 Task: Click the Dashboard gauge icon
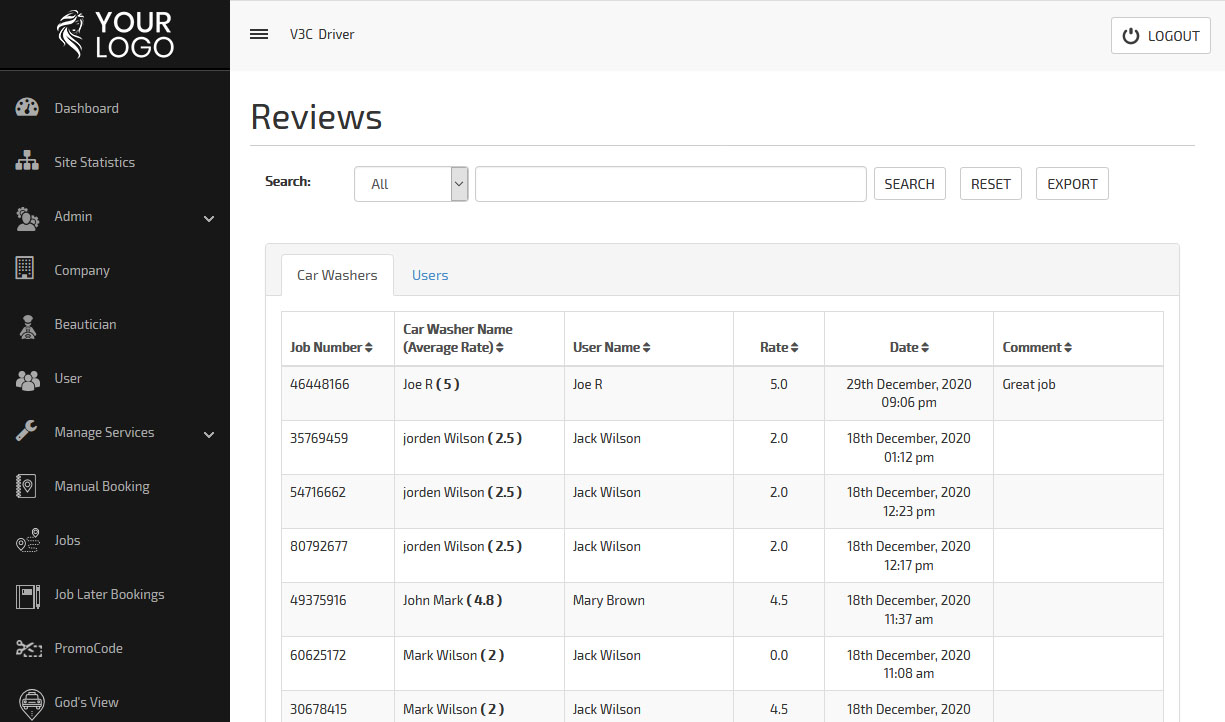pyautogui.click(x=27, y=108)
